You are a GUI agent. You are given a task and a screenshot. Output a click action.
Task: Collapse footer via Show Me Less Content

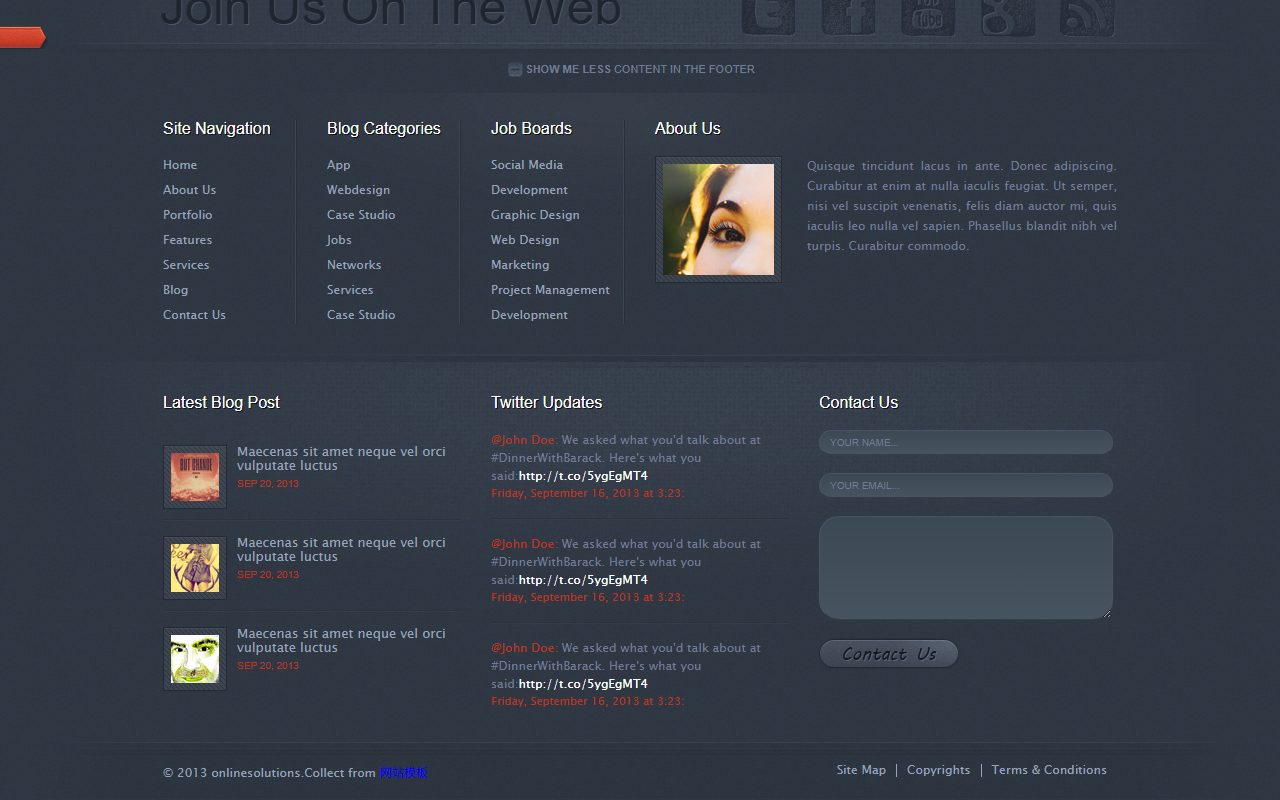point(631,69)
